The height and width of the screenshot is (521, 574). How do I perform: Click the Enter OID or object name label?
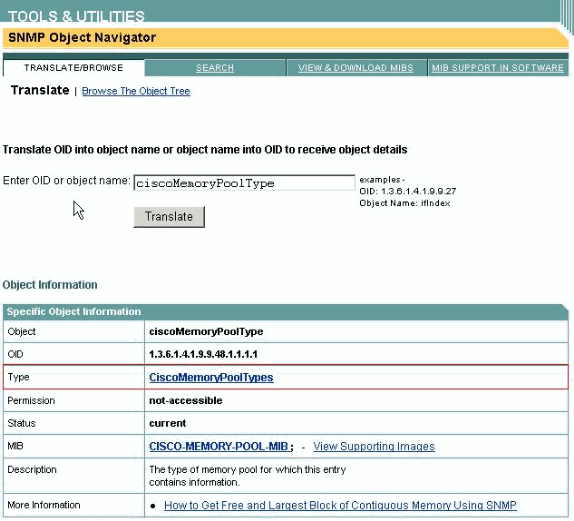pyautogui.click(x=66, y=181)
